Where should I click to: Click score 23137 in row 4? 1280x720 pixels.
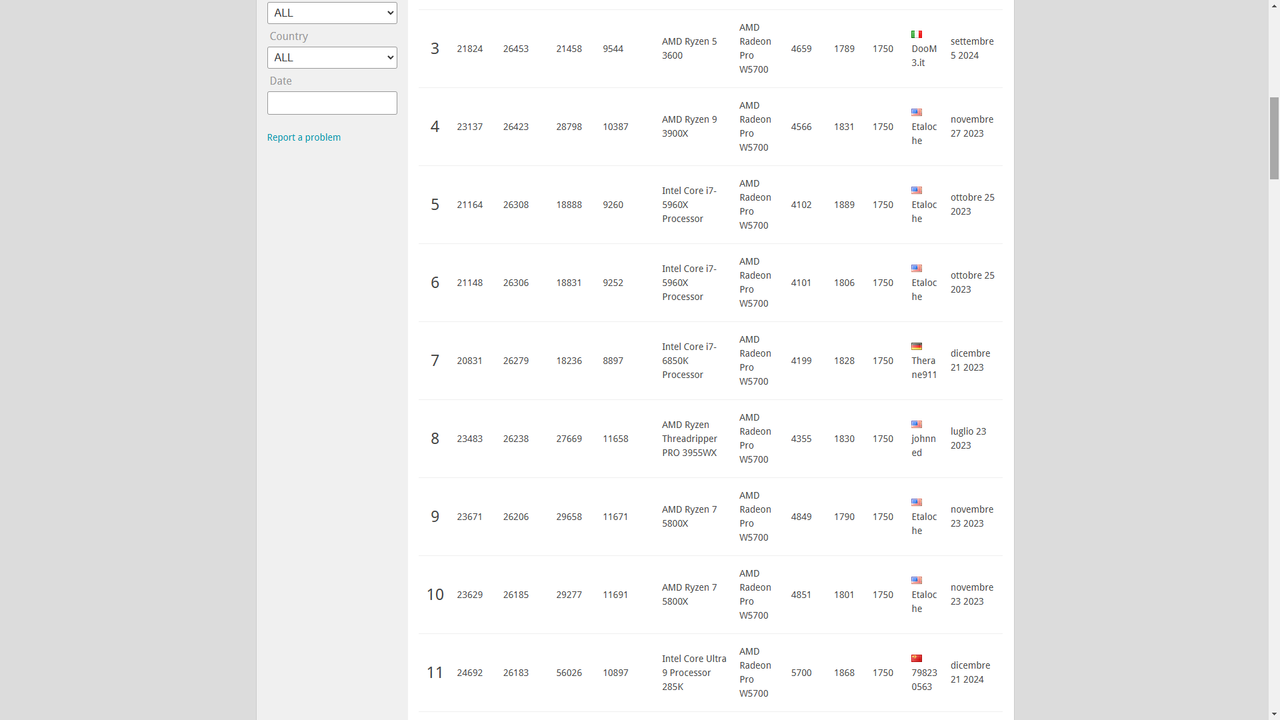[470, 127]
